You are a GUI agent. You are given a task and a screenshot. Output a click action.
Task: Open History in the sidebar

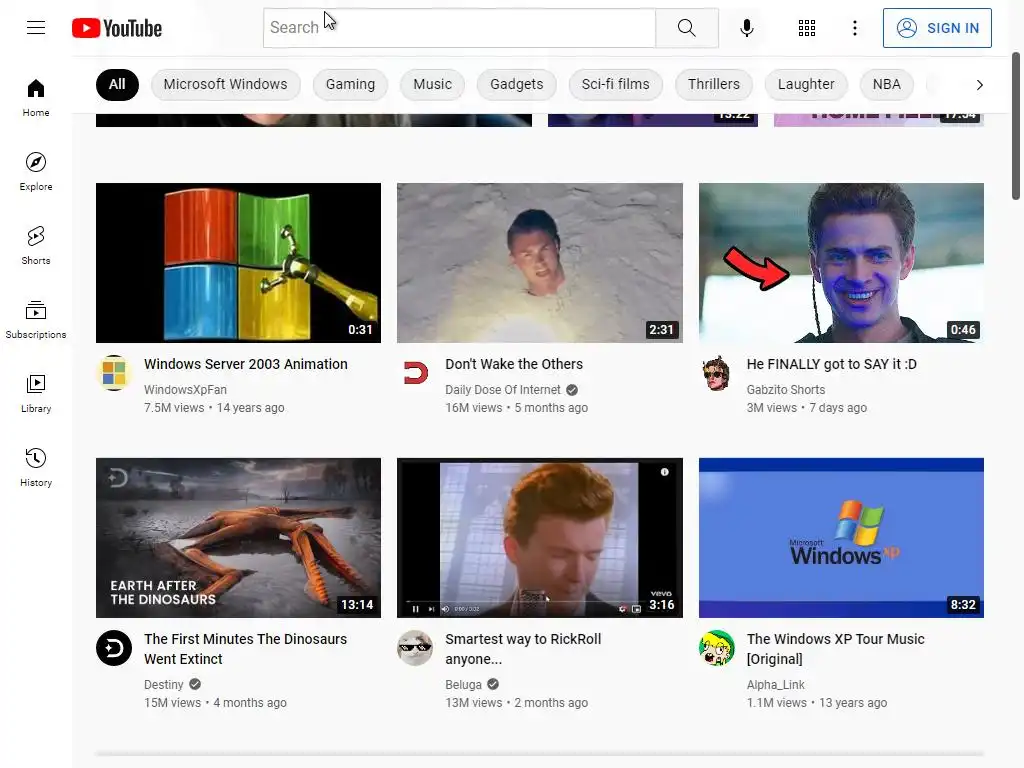[x=36, y=467]
